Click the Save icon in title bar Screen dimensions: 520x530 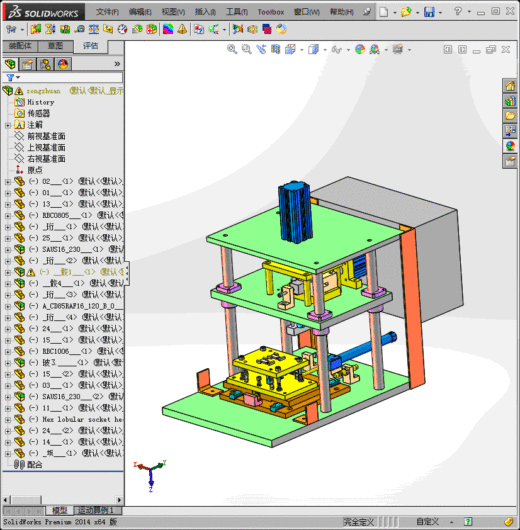pos(429,12)
